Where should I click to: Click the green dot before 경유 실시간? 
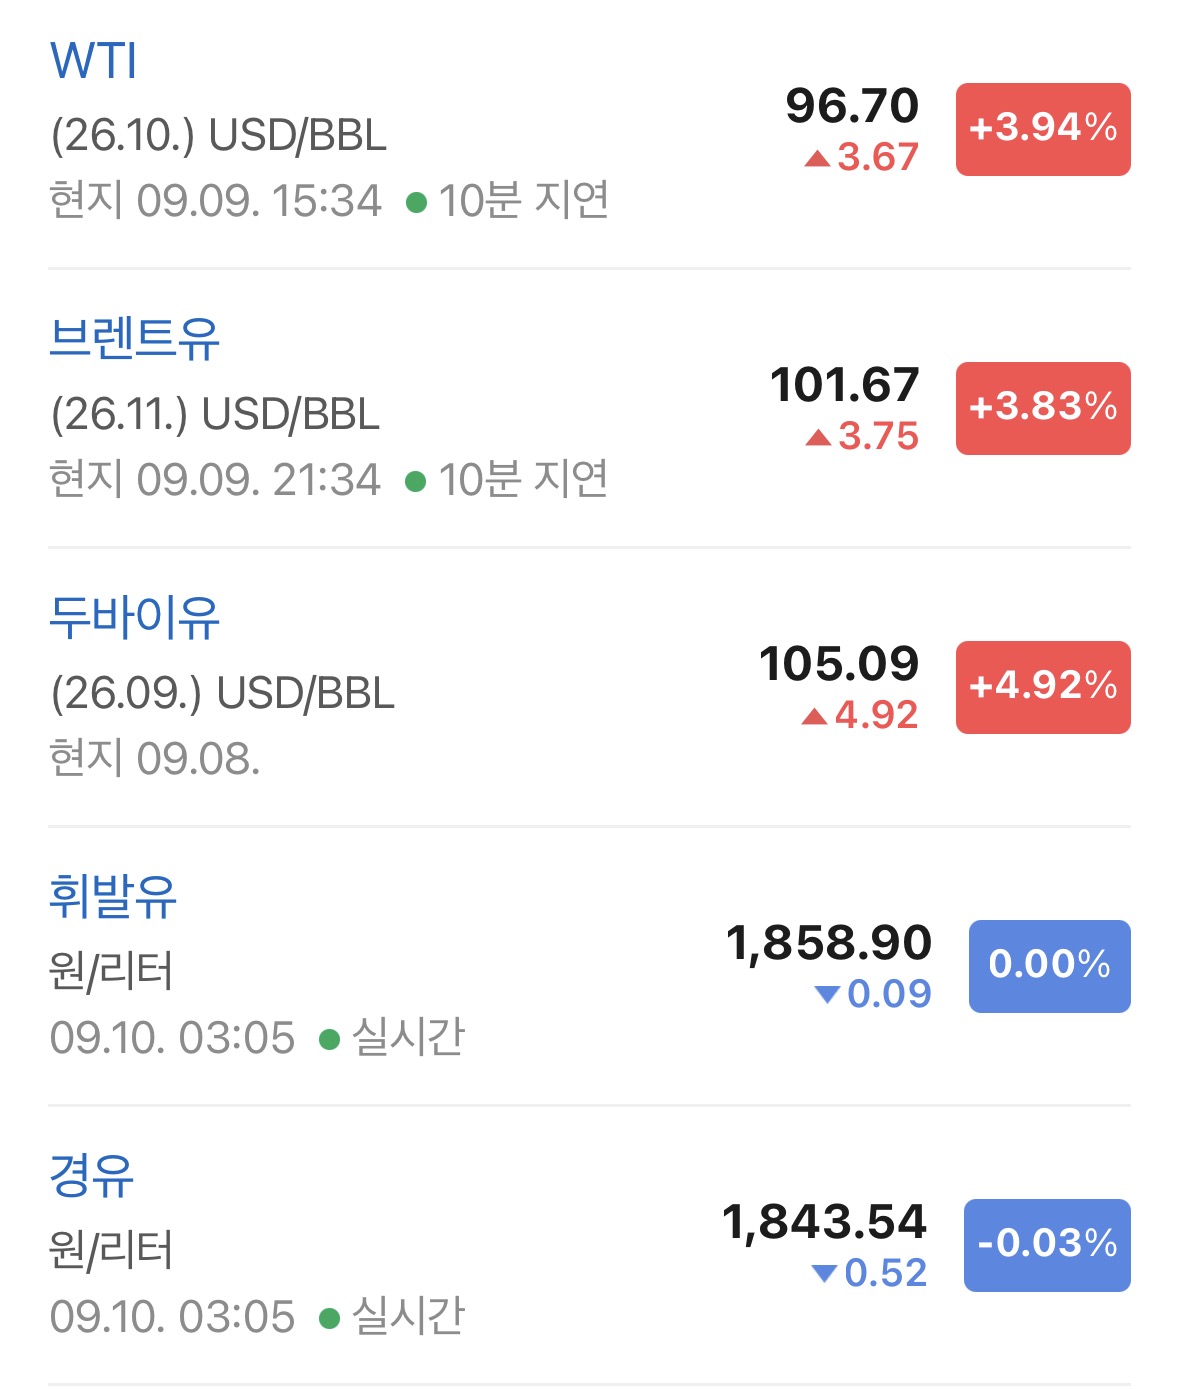[329, 1319]
